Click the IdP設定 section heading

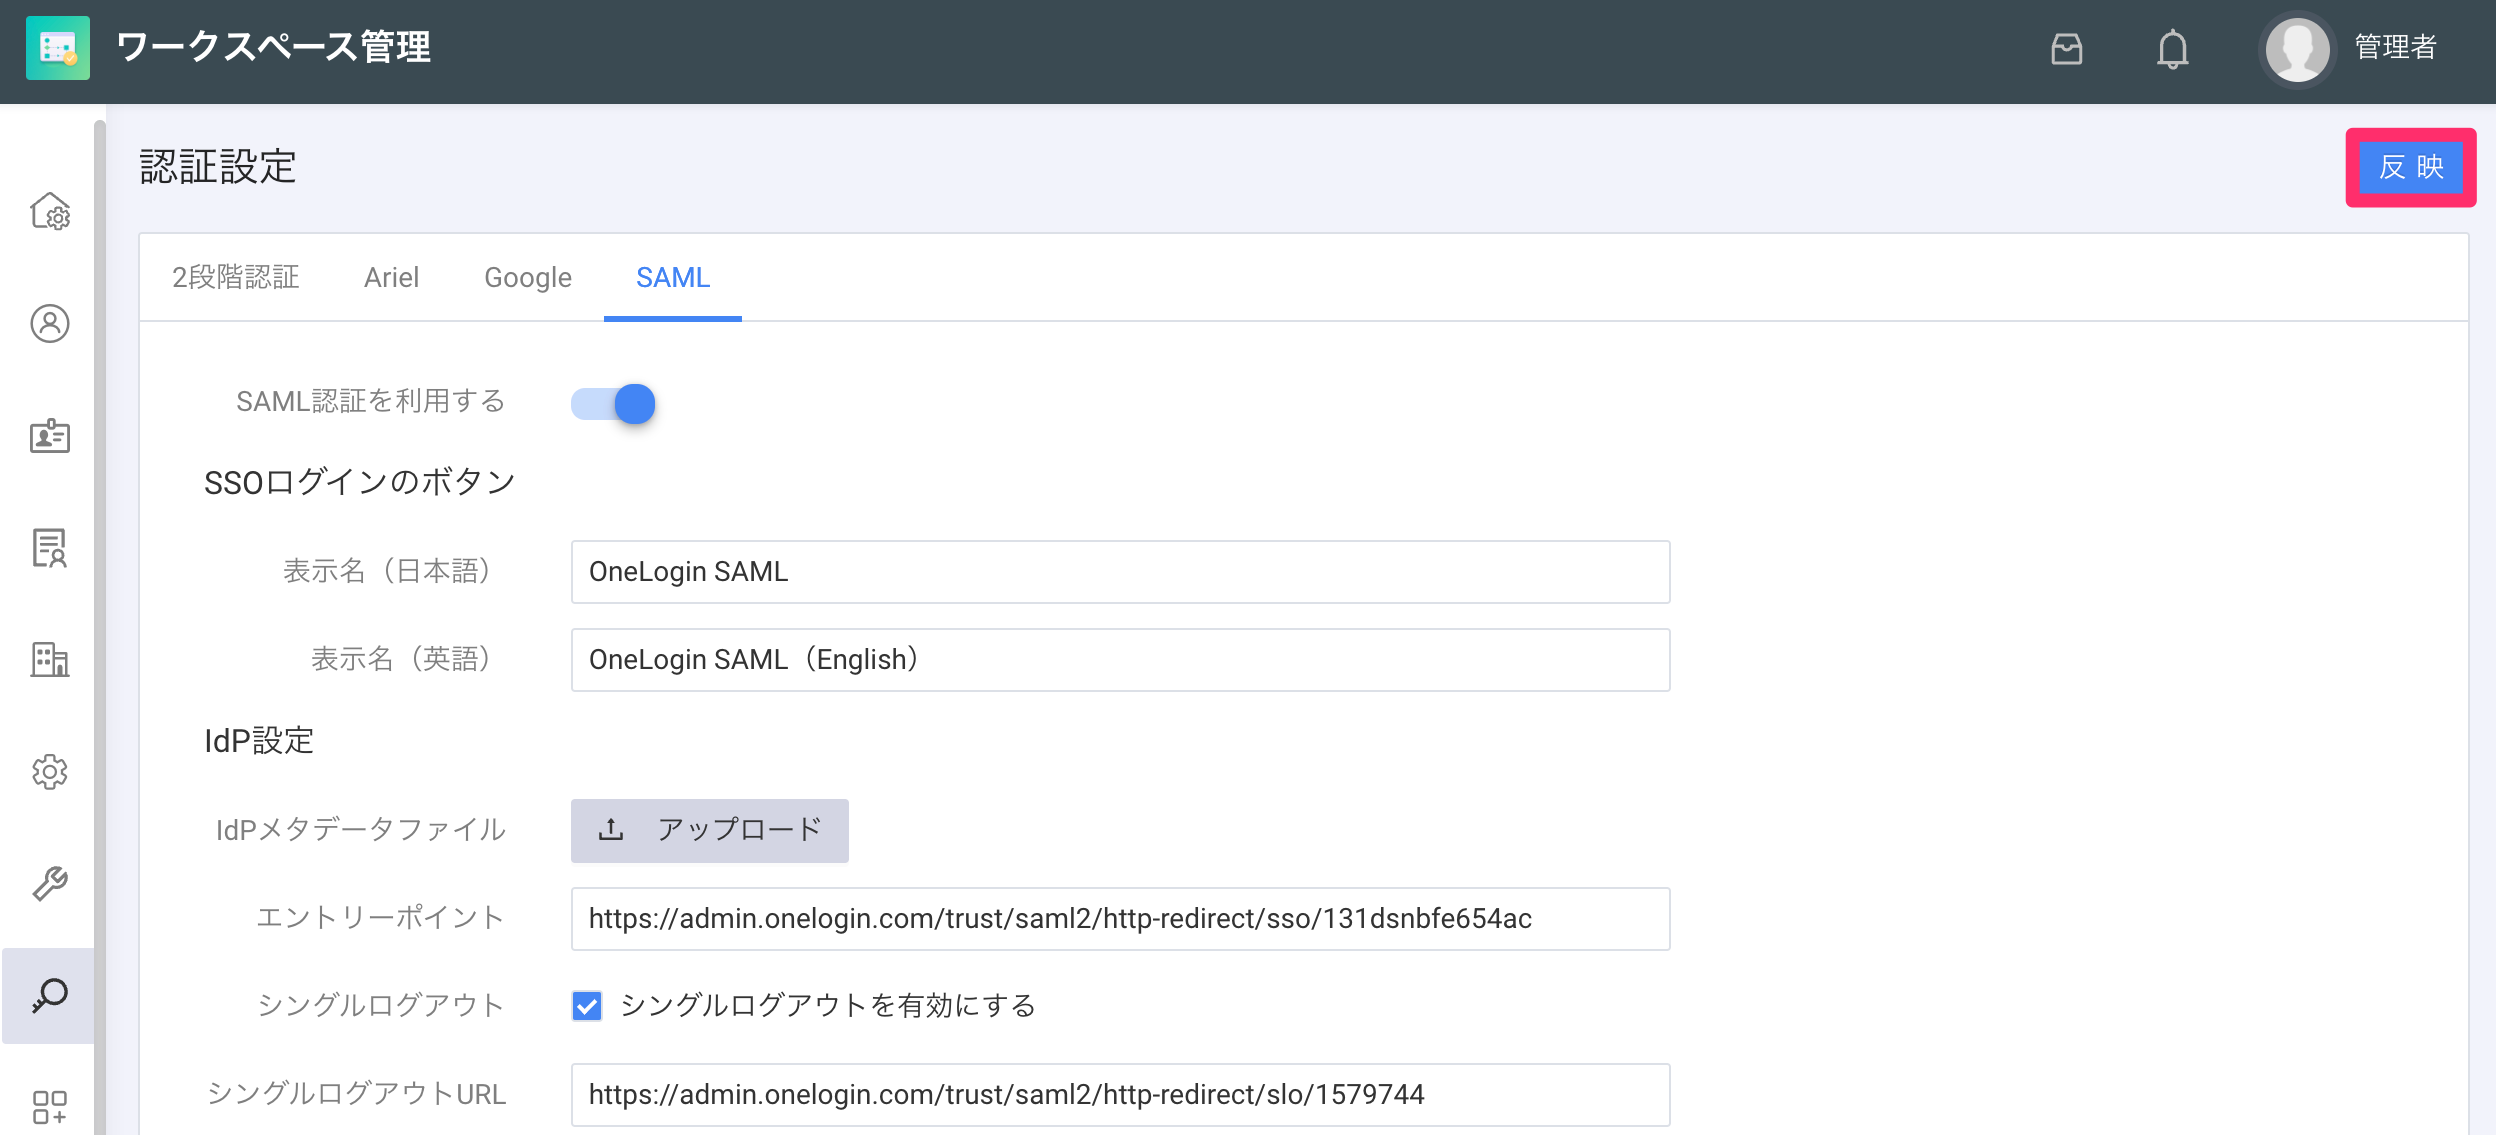(x=259, y=741)
